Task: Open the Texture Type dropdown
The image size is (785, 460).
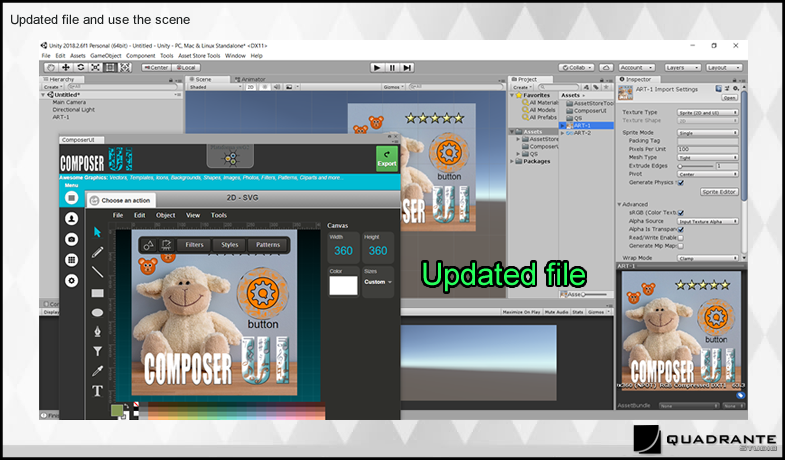Action: pyautogui.click(x=708, y=113)
